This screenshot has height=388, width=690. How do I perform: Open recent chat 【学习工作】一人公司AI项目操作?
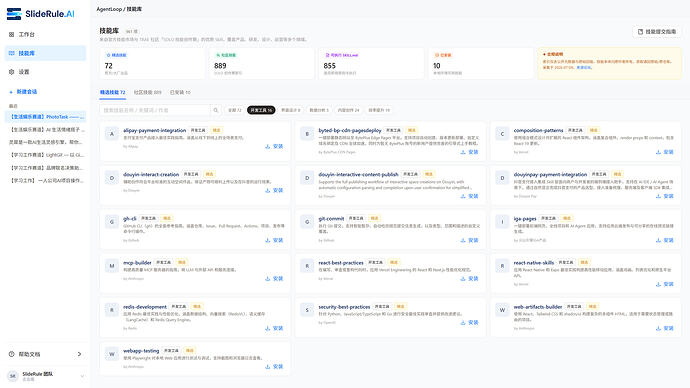click(45, 180)
